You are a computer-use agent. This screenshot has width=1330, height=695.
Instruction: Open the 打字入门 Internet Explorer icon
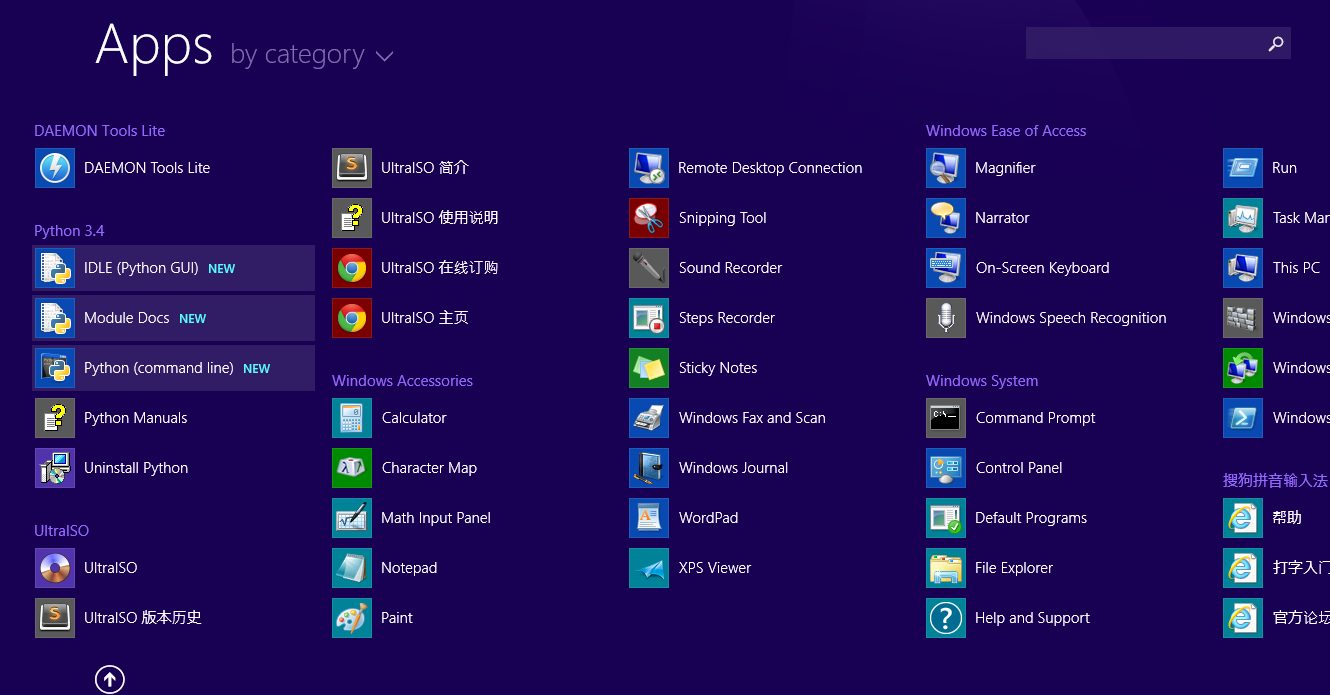tap(1243, 568)
